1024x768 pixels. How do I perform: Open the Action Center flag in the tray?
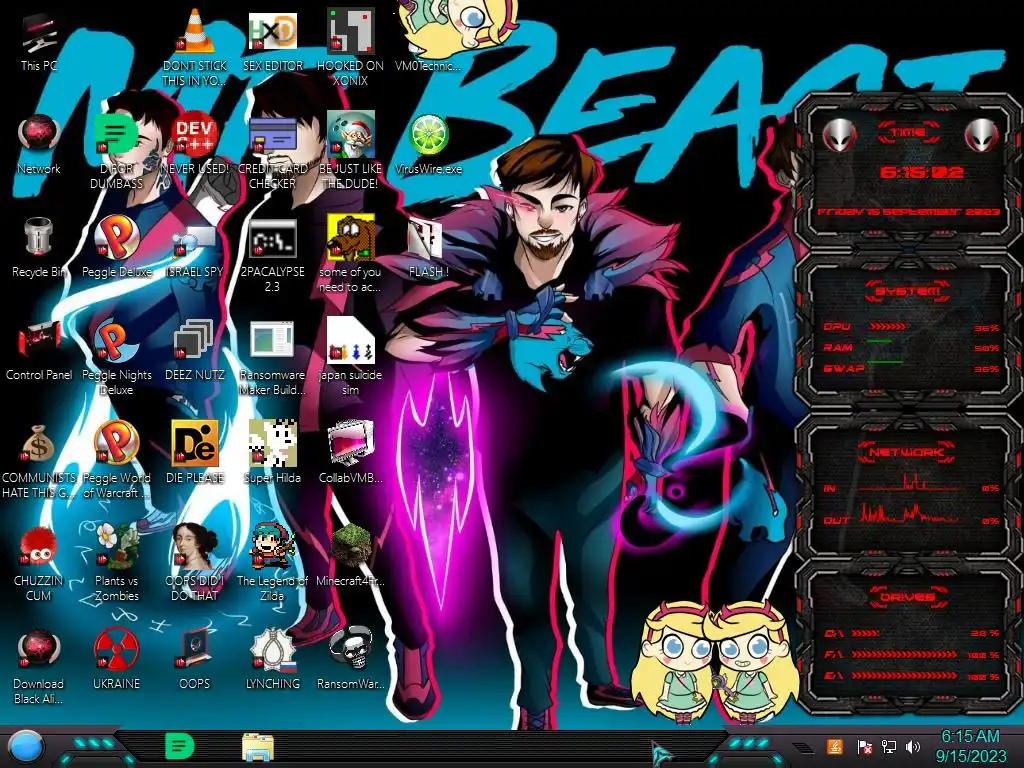click(x=864, y=746)
